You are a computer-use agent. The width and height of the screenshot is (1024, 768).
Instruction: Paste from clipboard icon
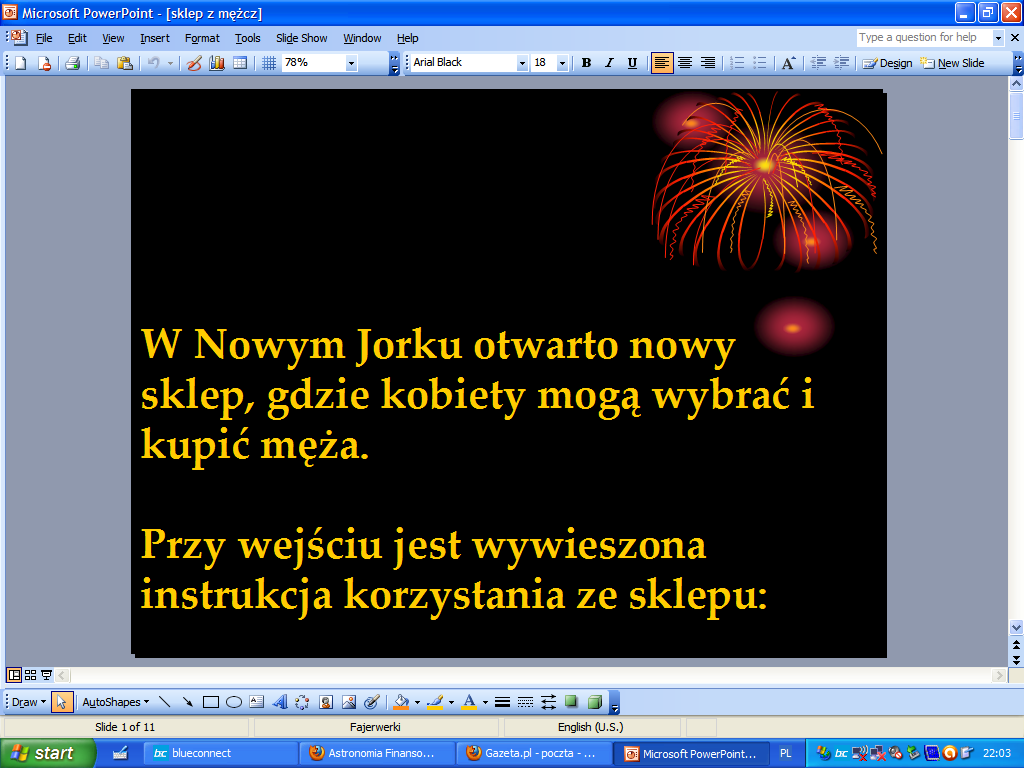click(125, 63)
